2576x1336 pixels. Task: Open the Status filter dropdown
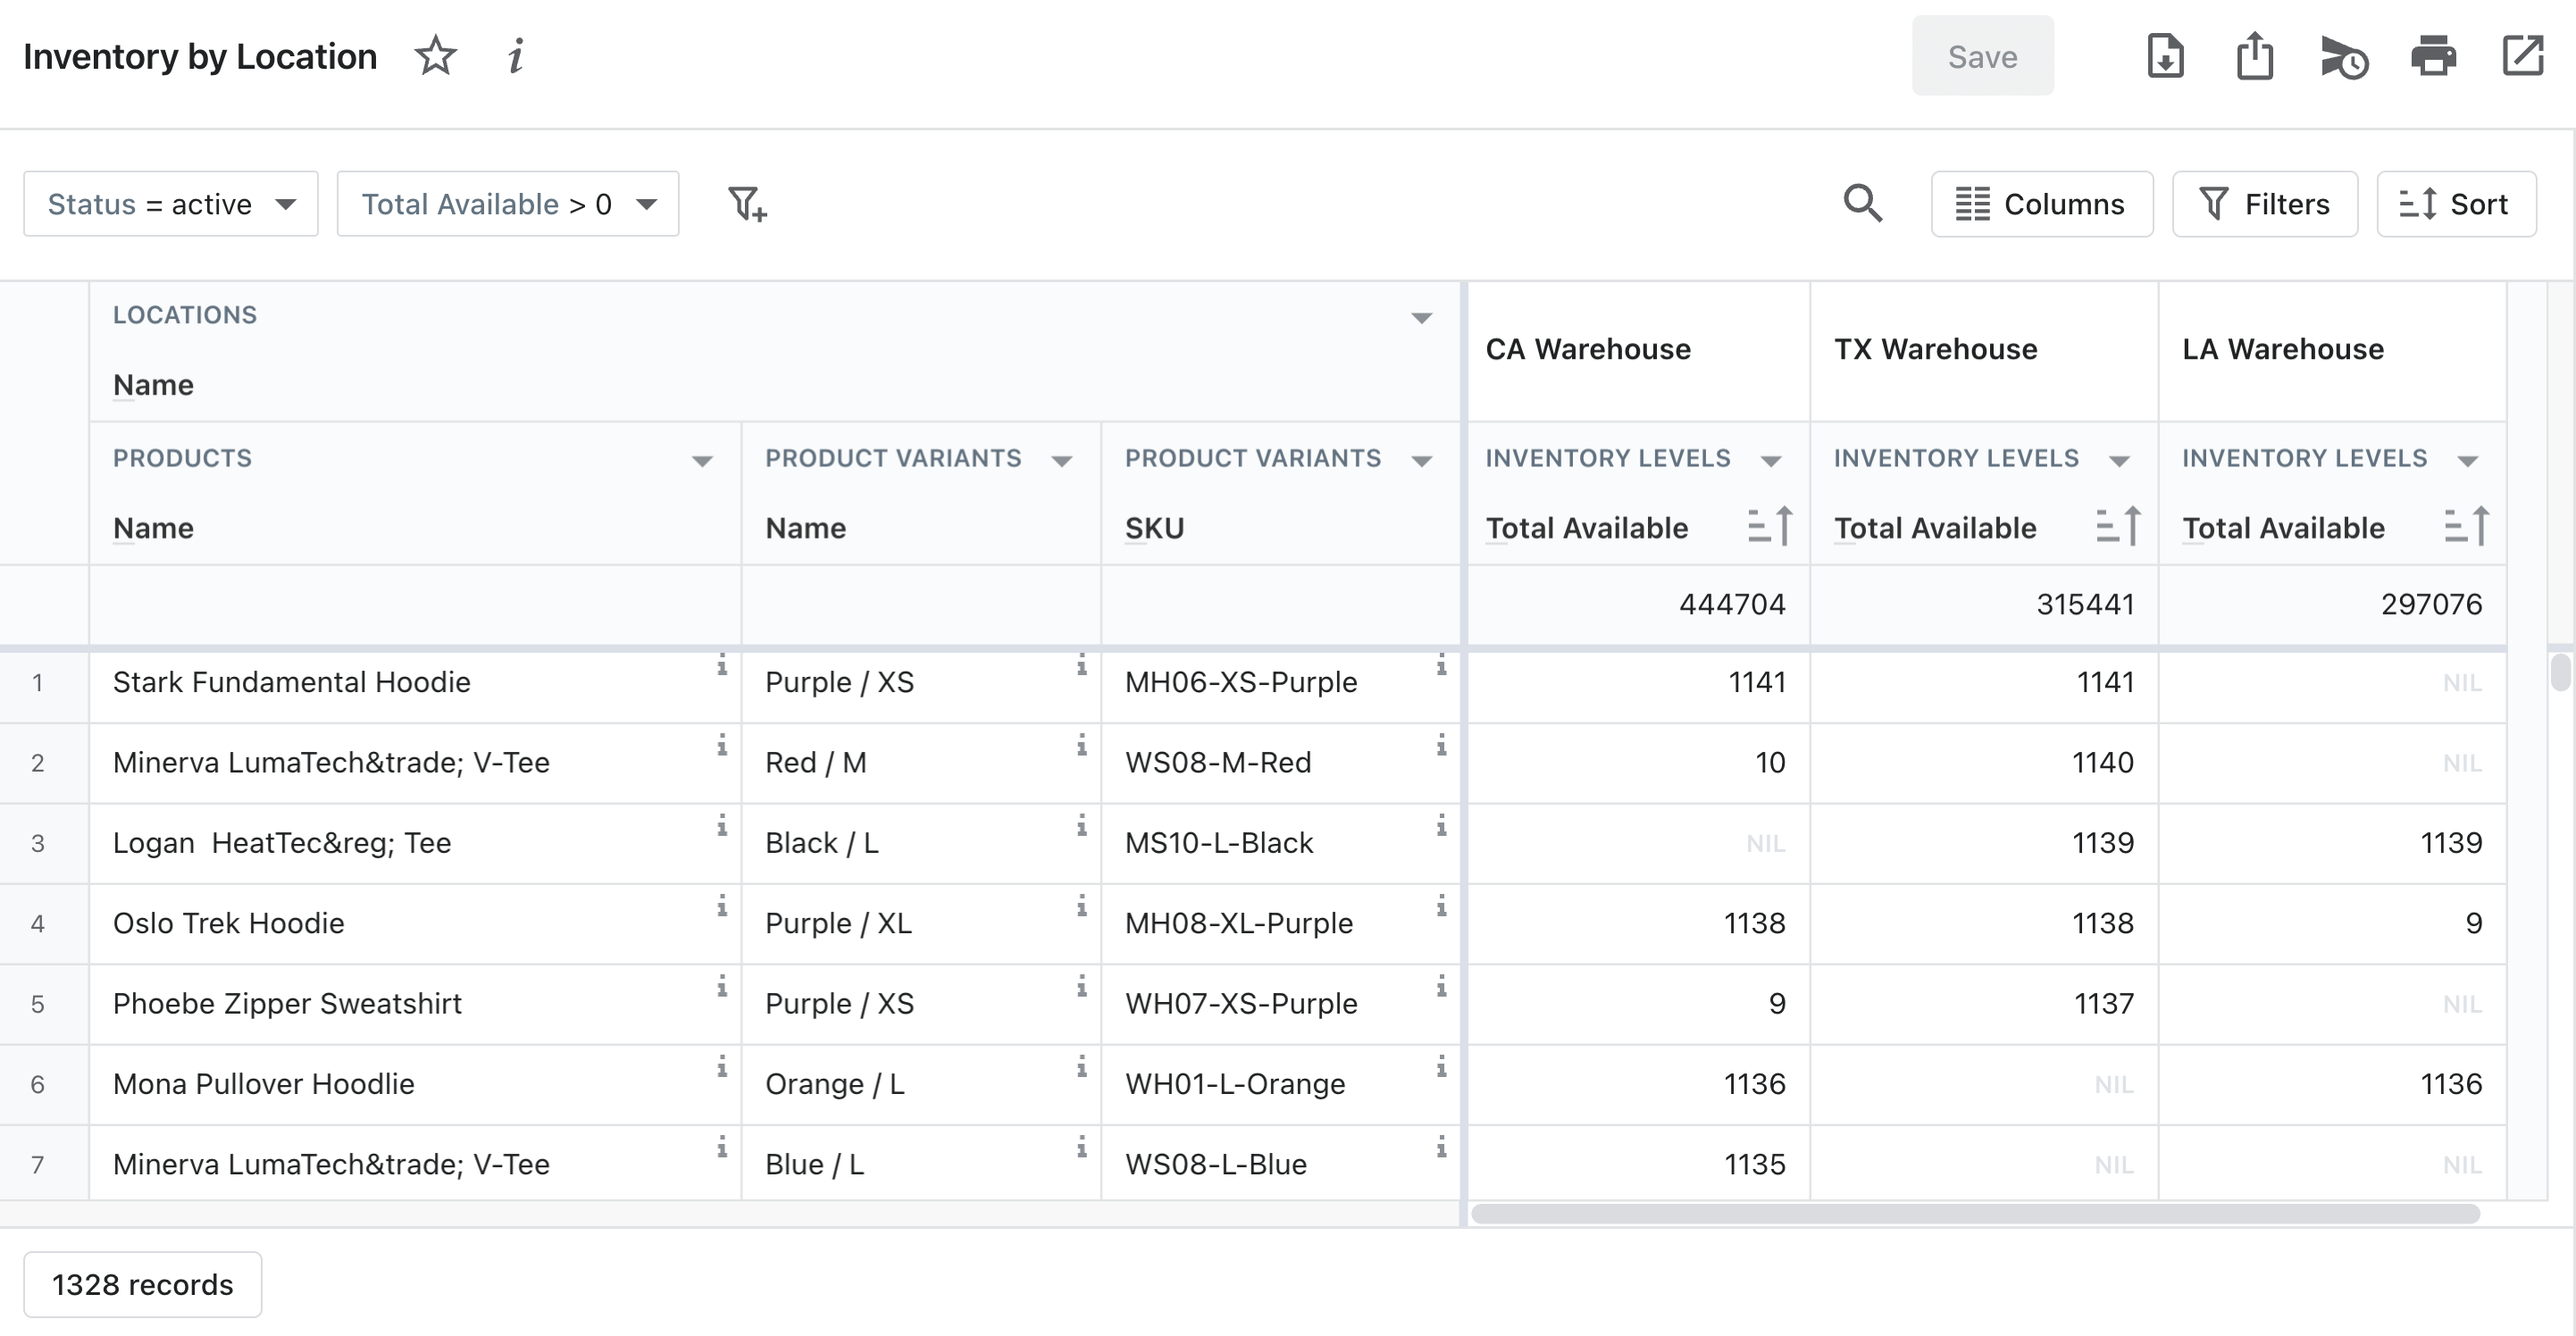[x=287, y=204]
